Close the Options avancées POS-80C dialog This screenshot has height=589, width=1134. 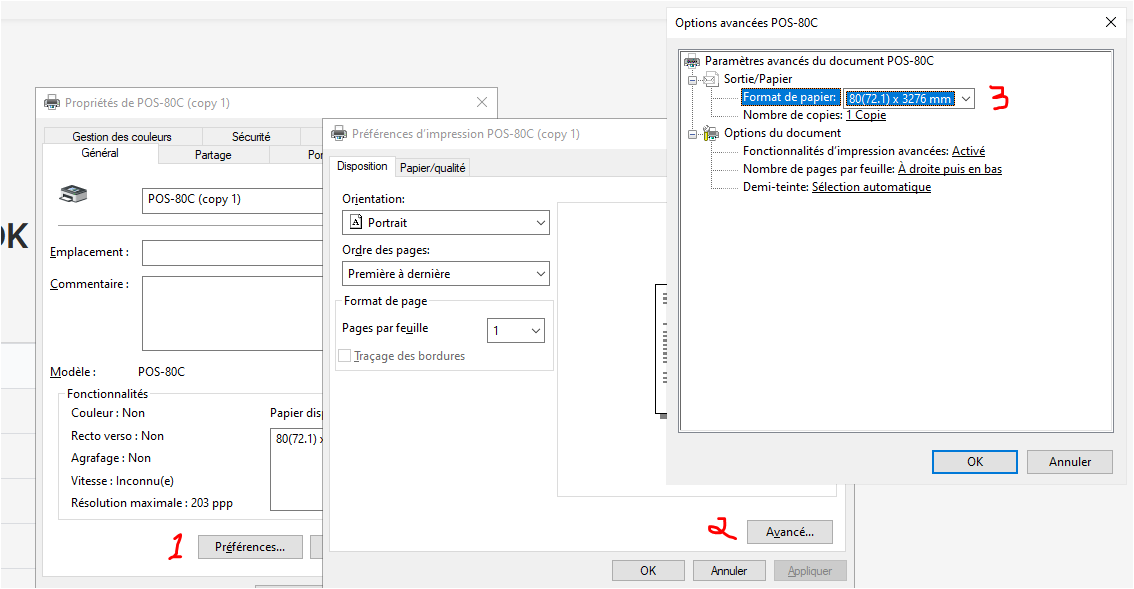(1111, 22)
